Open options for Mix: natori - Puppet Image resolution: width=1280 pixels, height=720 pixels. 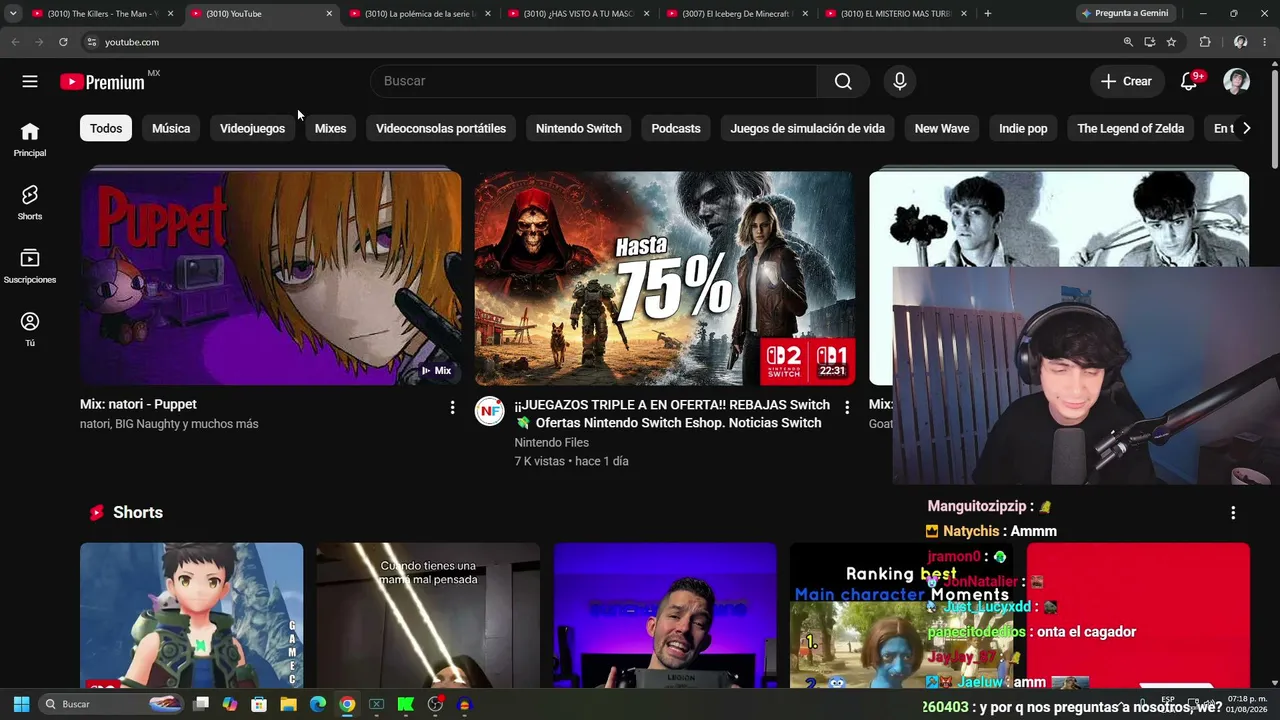(452, 407)
